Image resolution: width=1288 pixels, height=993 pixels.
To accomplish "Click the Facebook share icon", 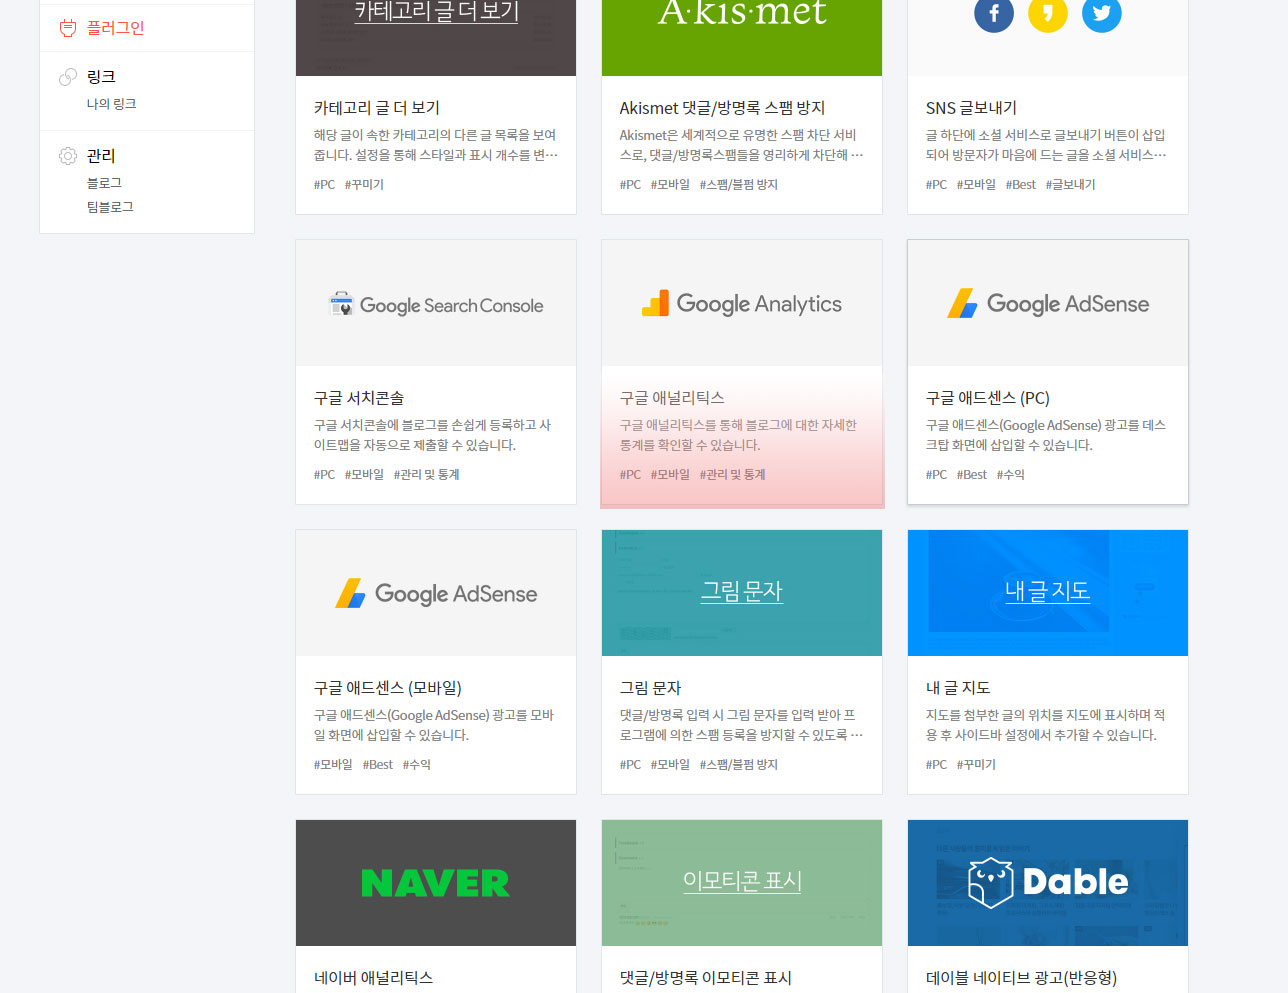I will point(994,13).
